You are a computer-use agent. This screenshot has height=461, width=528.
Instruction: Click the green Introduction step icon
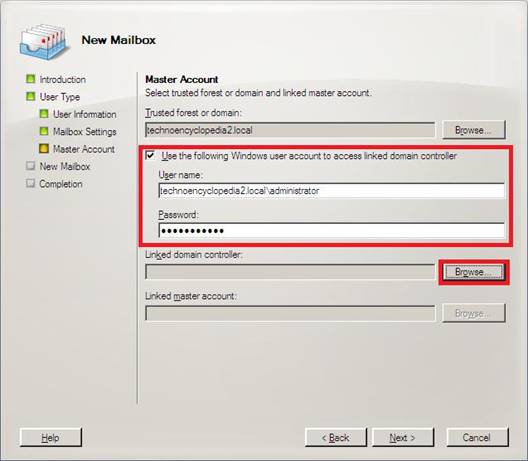click(x=31, y=79)
